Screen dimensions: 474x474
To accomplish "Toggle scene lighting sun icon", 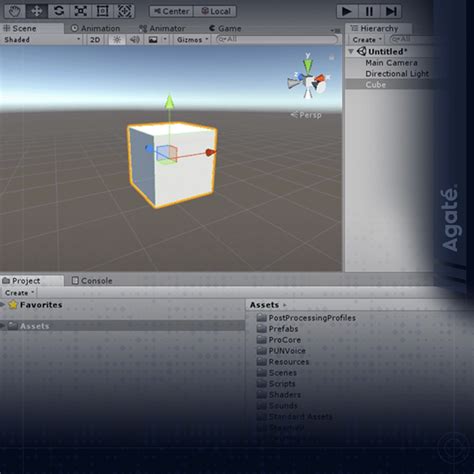I will 117,40.
